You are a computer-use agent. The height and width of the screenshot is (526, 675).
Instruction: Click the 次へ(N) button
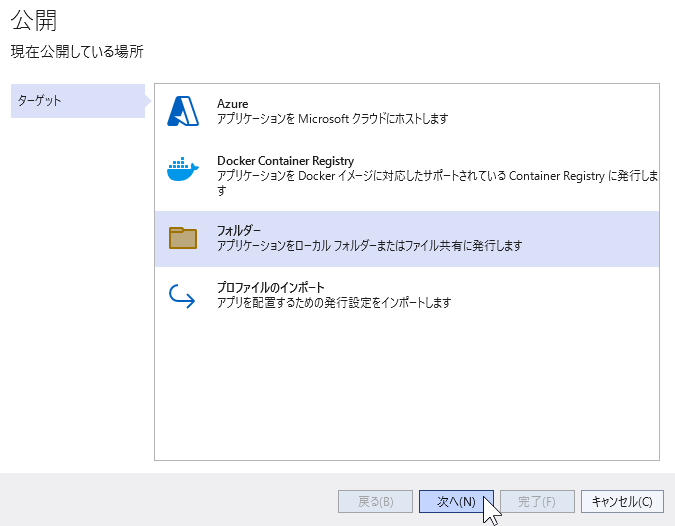click(x=456, y=501)
